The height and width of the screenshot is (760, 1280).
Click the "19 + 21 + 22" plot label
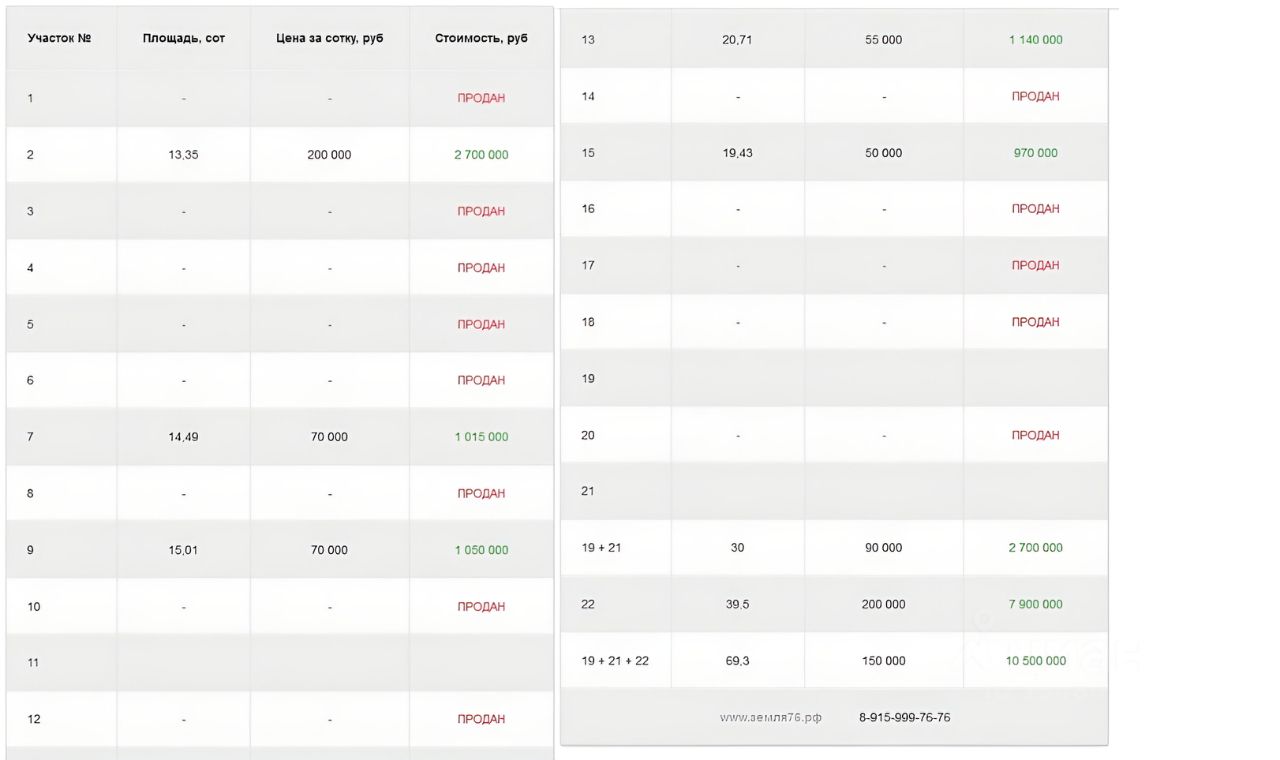(615, 661)
